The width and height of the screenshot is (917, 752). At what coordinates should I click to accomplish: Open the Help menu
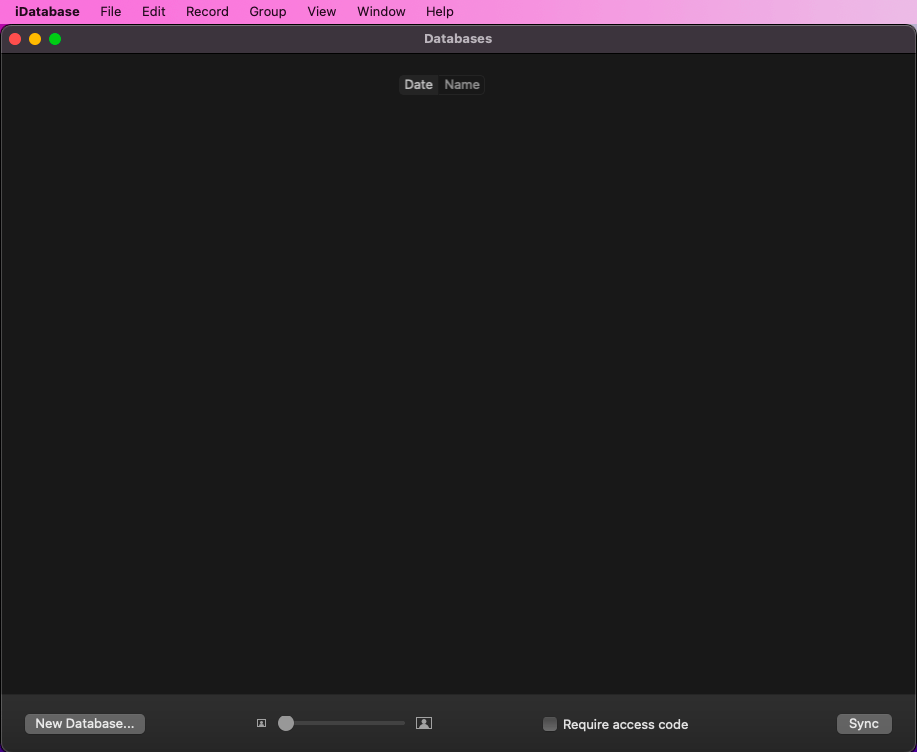(440, 12)
